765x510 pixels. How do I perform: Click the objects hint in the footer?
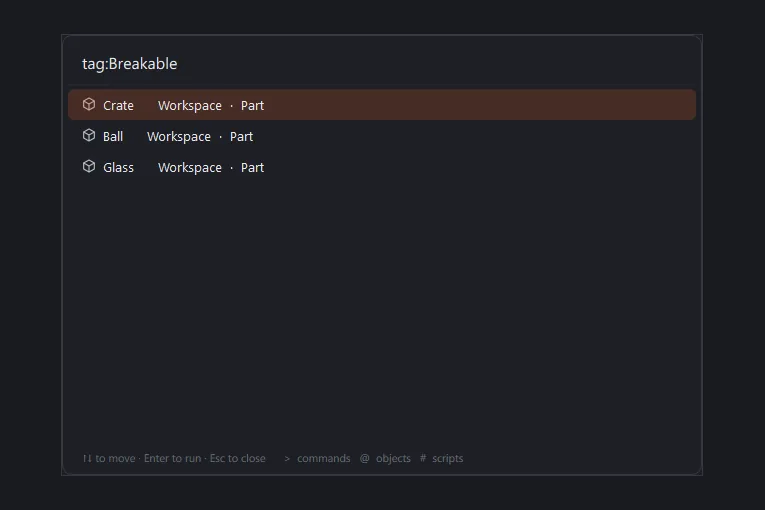click(385, 458)
